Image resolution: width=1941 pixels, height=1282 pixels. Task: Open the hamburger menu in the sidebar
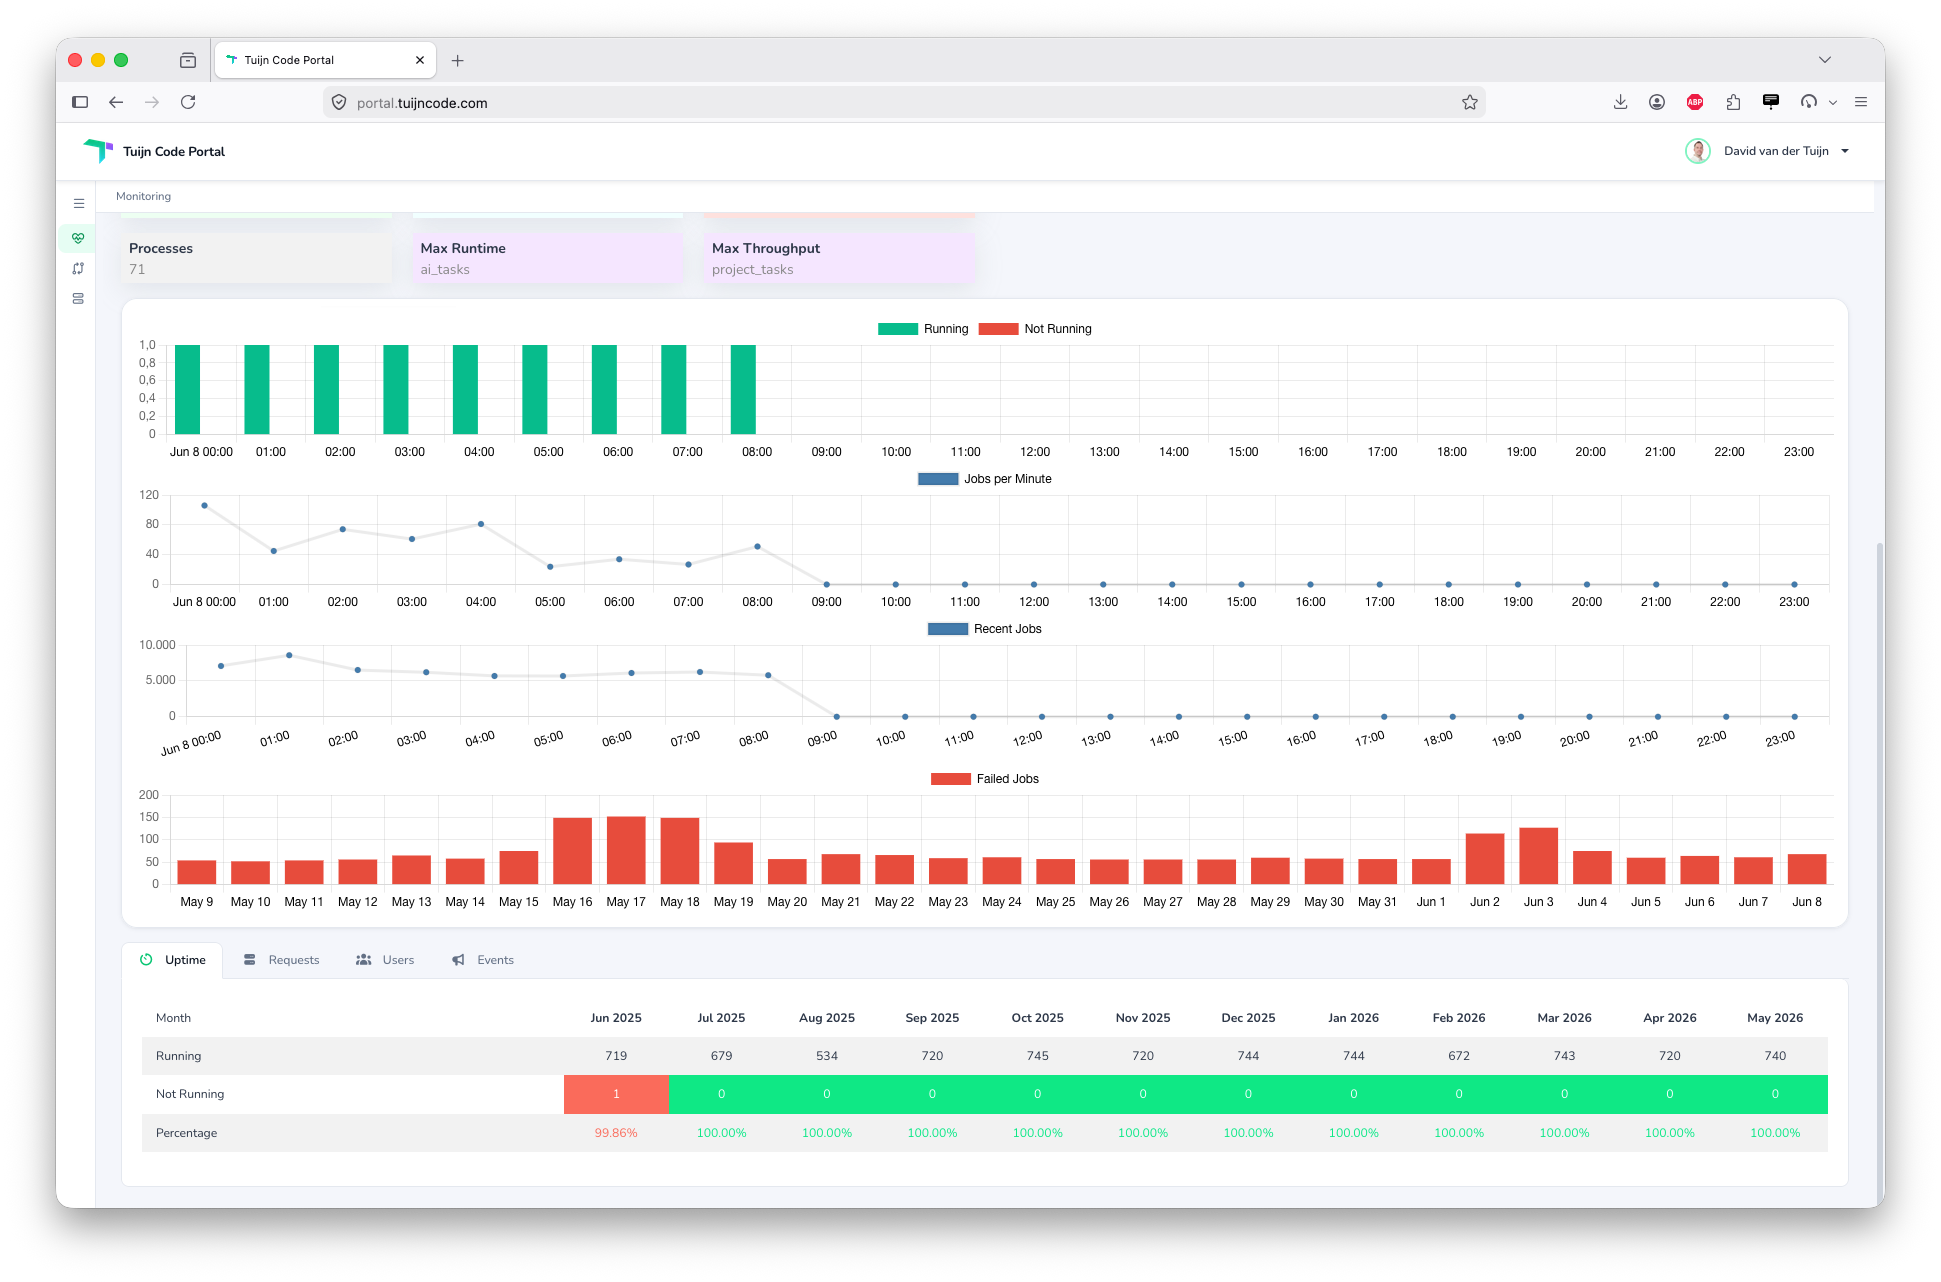pyautogui.click(x=79, y=203)
